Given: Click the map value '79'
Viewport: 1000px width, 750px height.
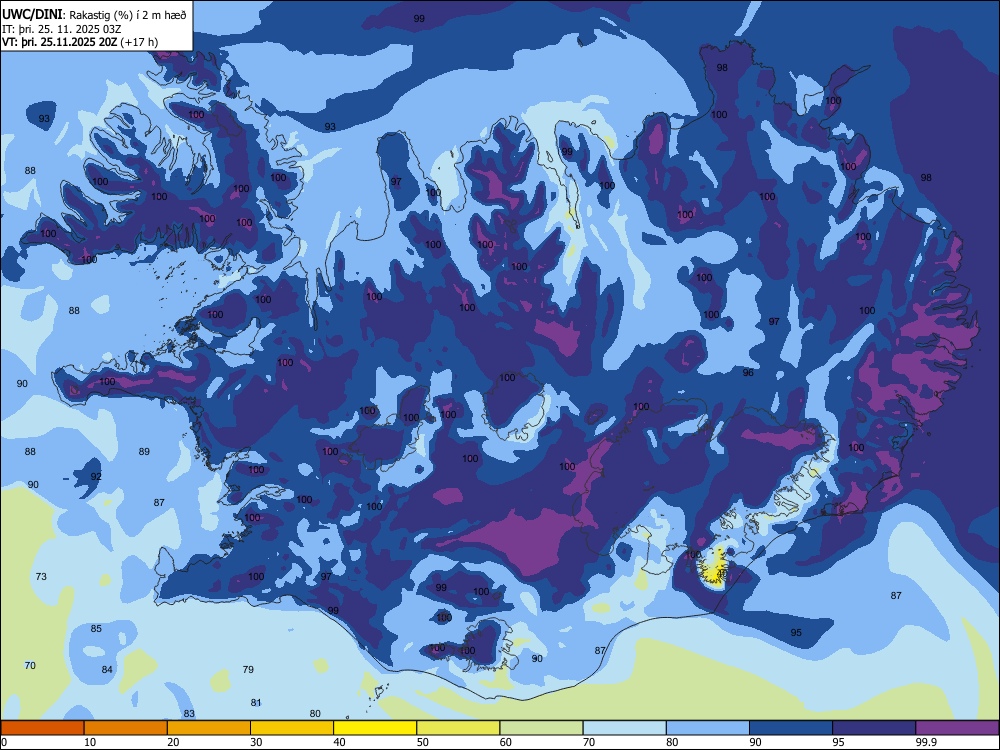Looking at the screenshot, I should coord(248,670).
